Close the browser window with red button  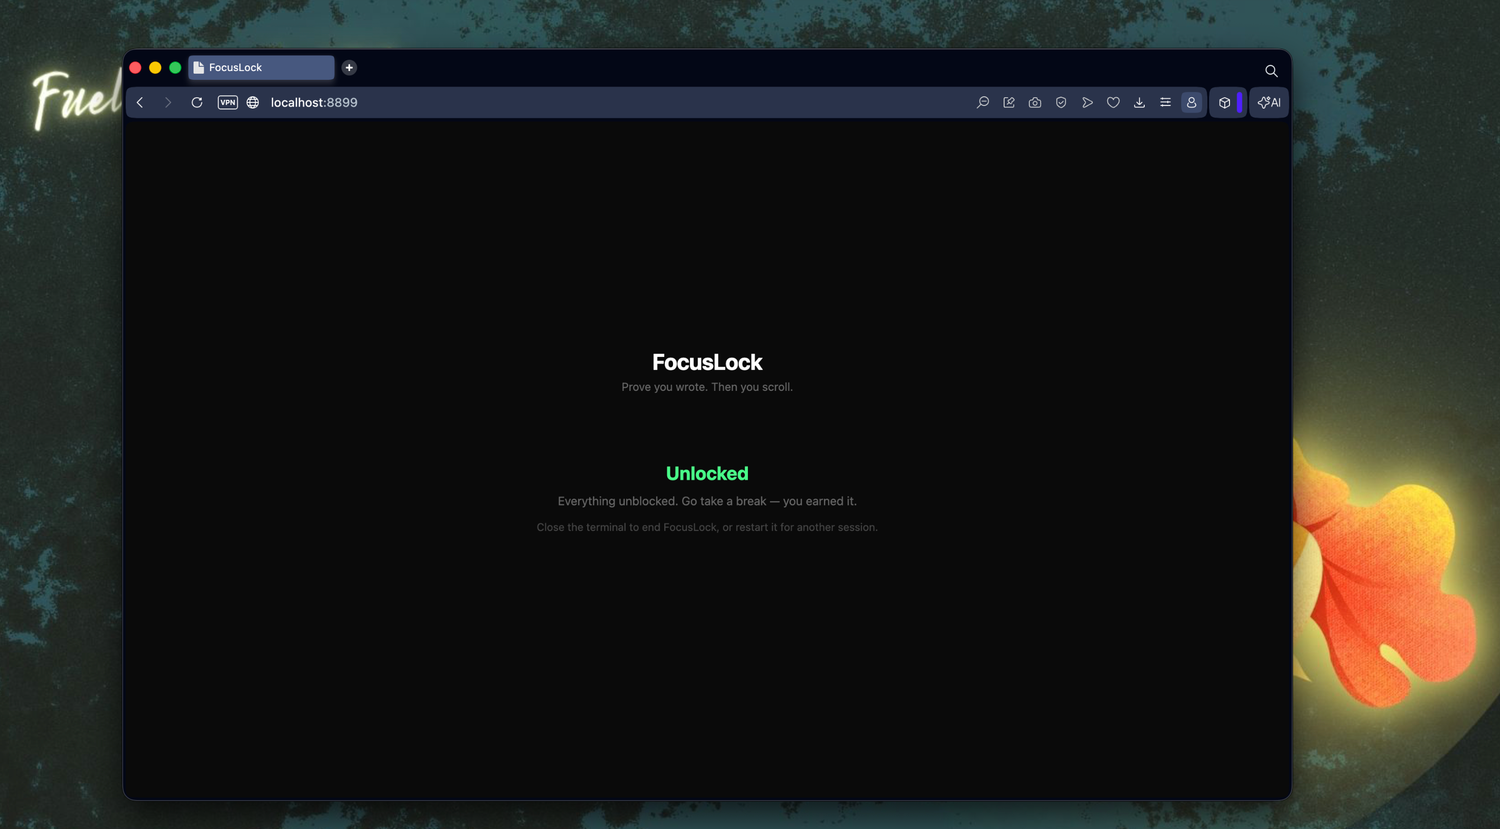point(135,68)
